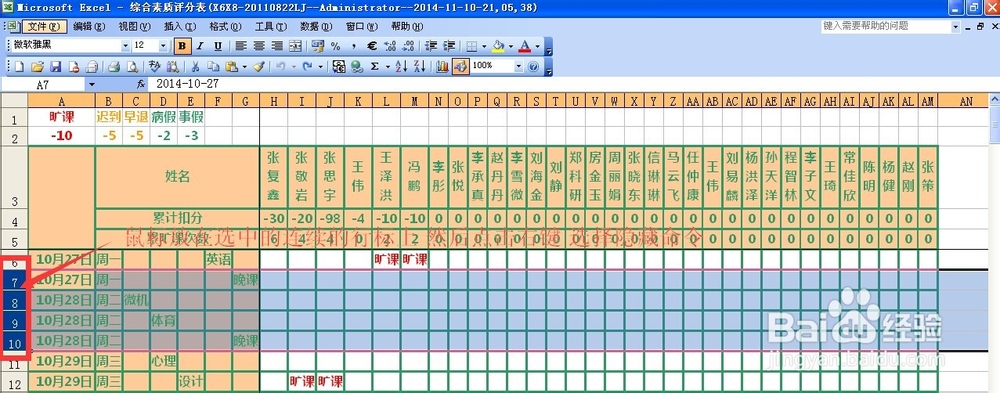Open the 数据 menu
1000x393 pixels.
316,27
